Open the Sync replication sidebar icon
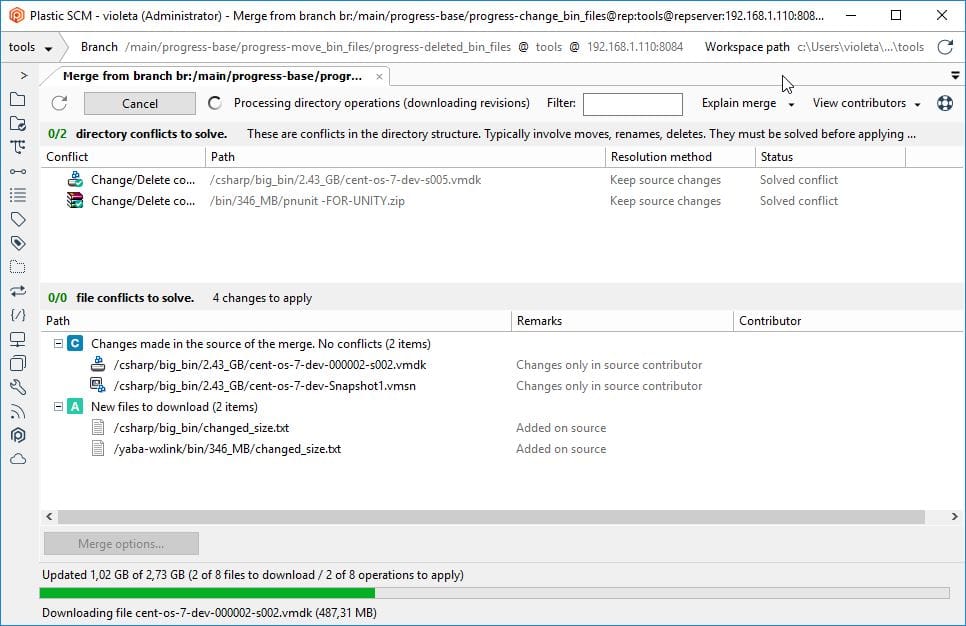 [x=18, y=291]
